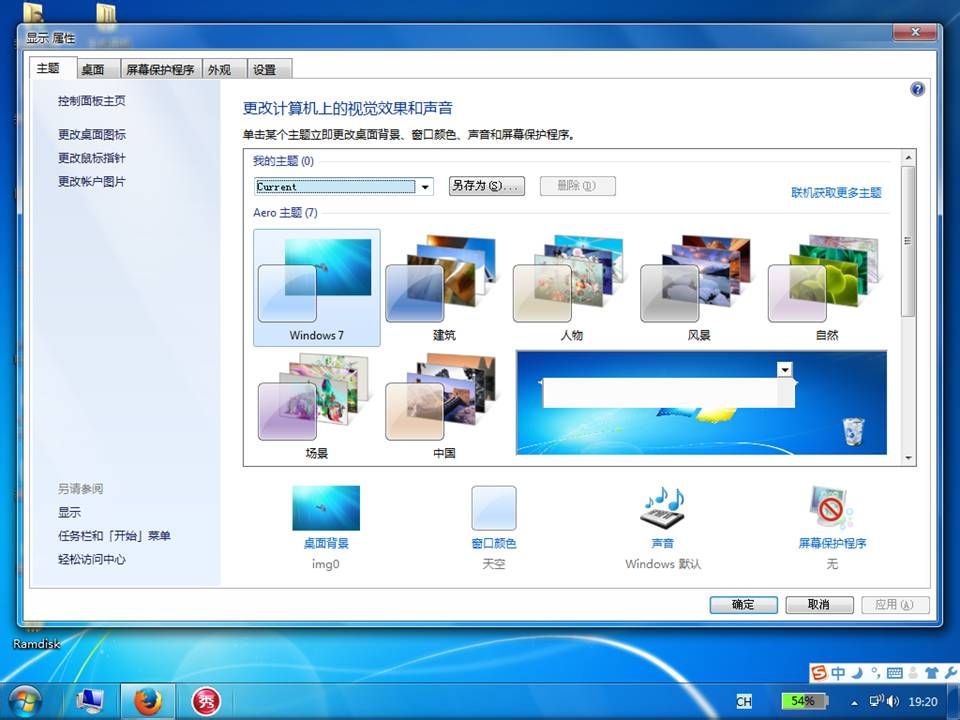Click 另存为(S)... button
The width and height of the screenshot is (960, 720).
coord(487,186)
